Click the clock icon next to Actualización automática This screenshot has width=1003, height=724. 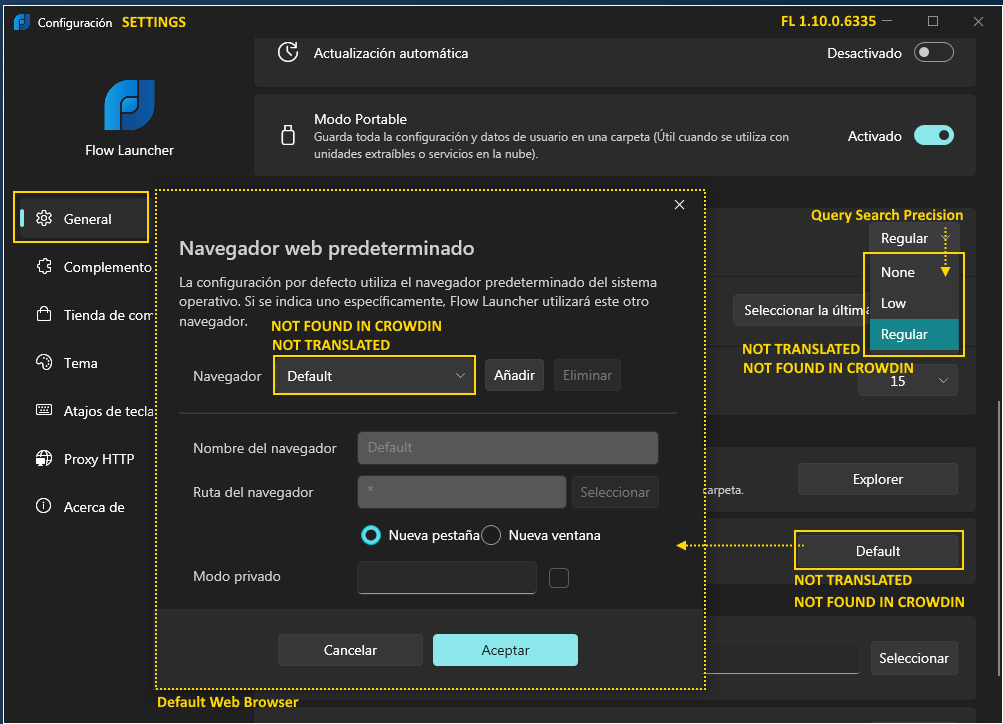pos(290,52)
